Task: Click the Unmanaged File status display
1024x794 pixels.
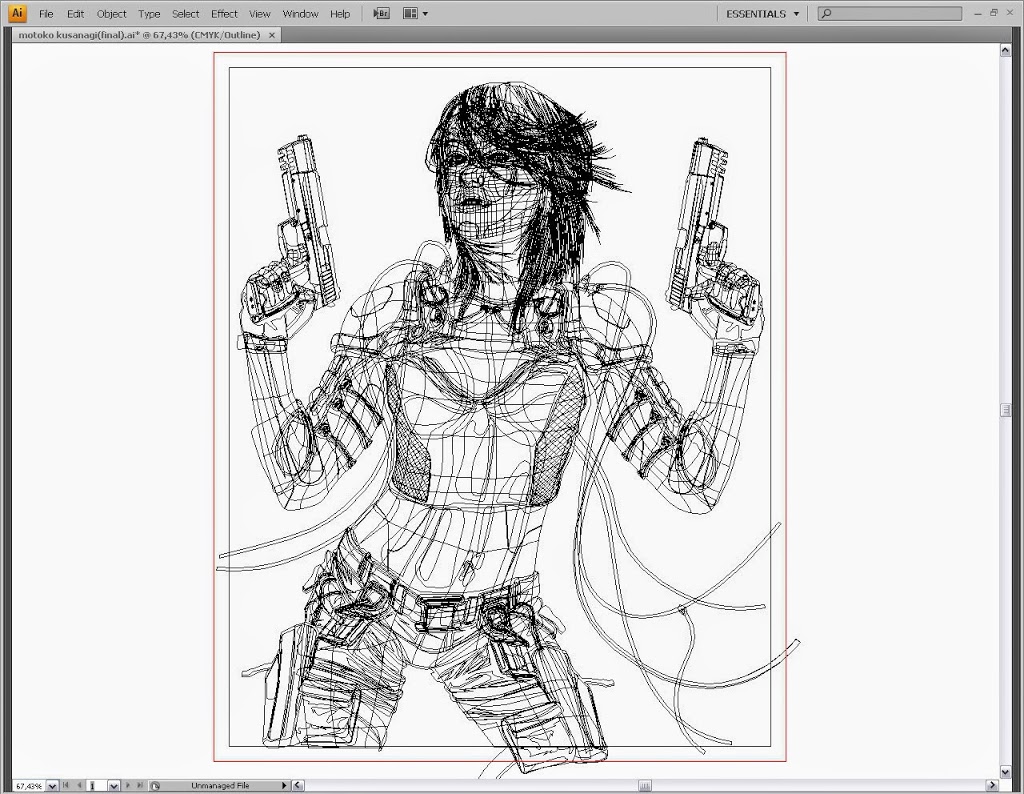Action: coord(220,785)
